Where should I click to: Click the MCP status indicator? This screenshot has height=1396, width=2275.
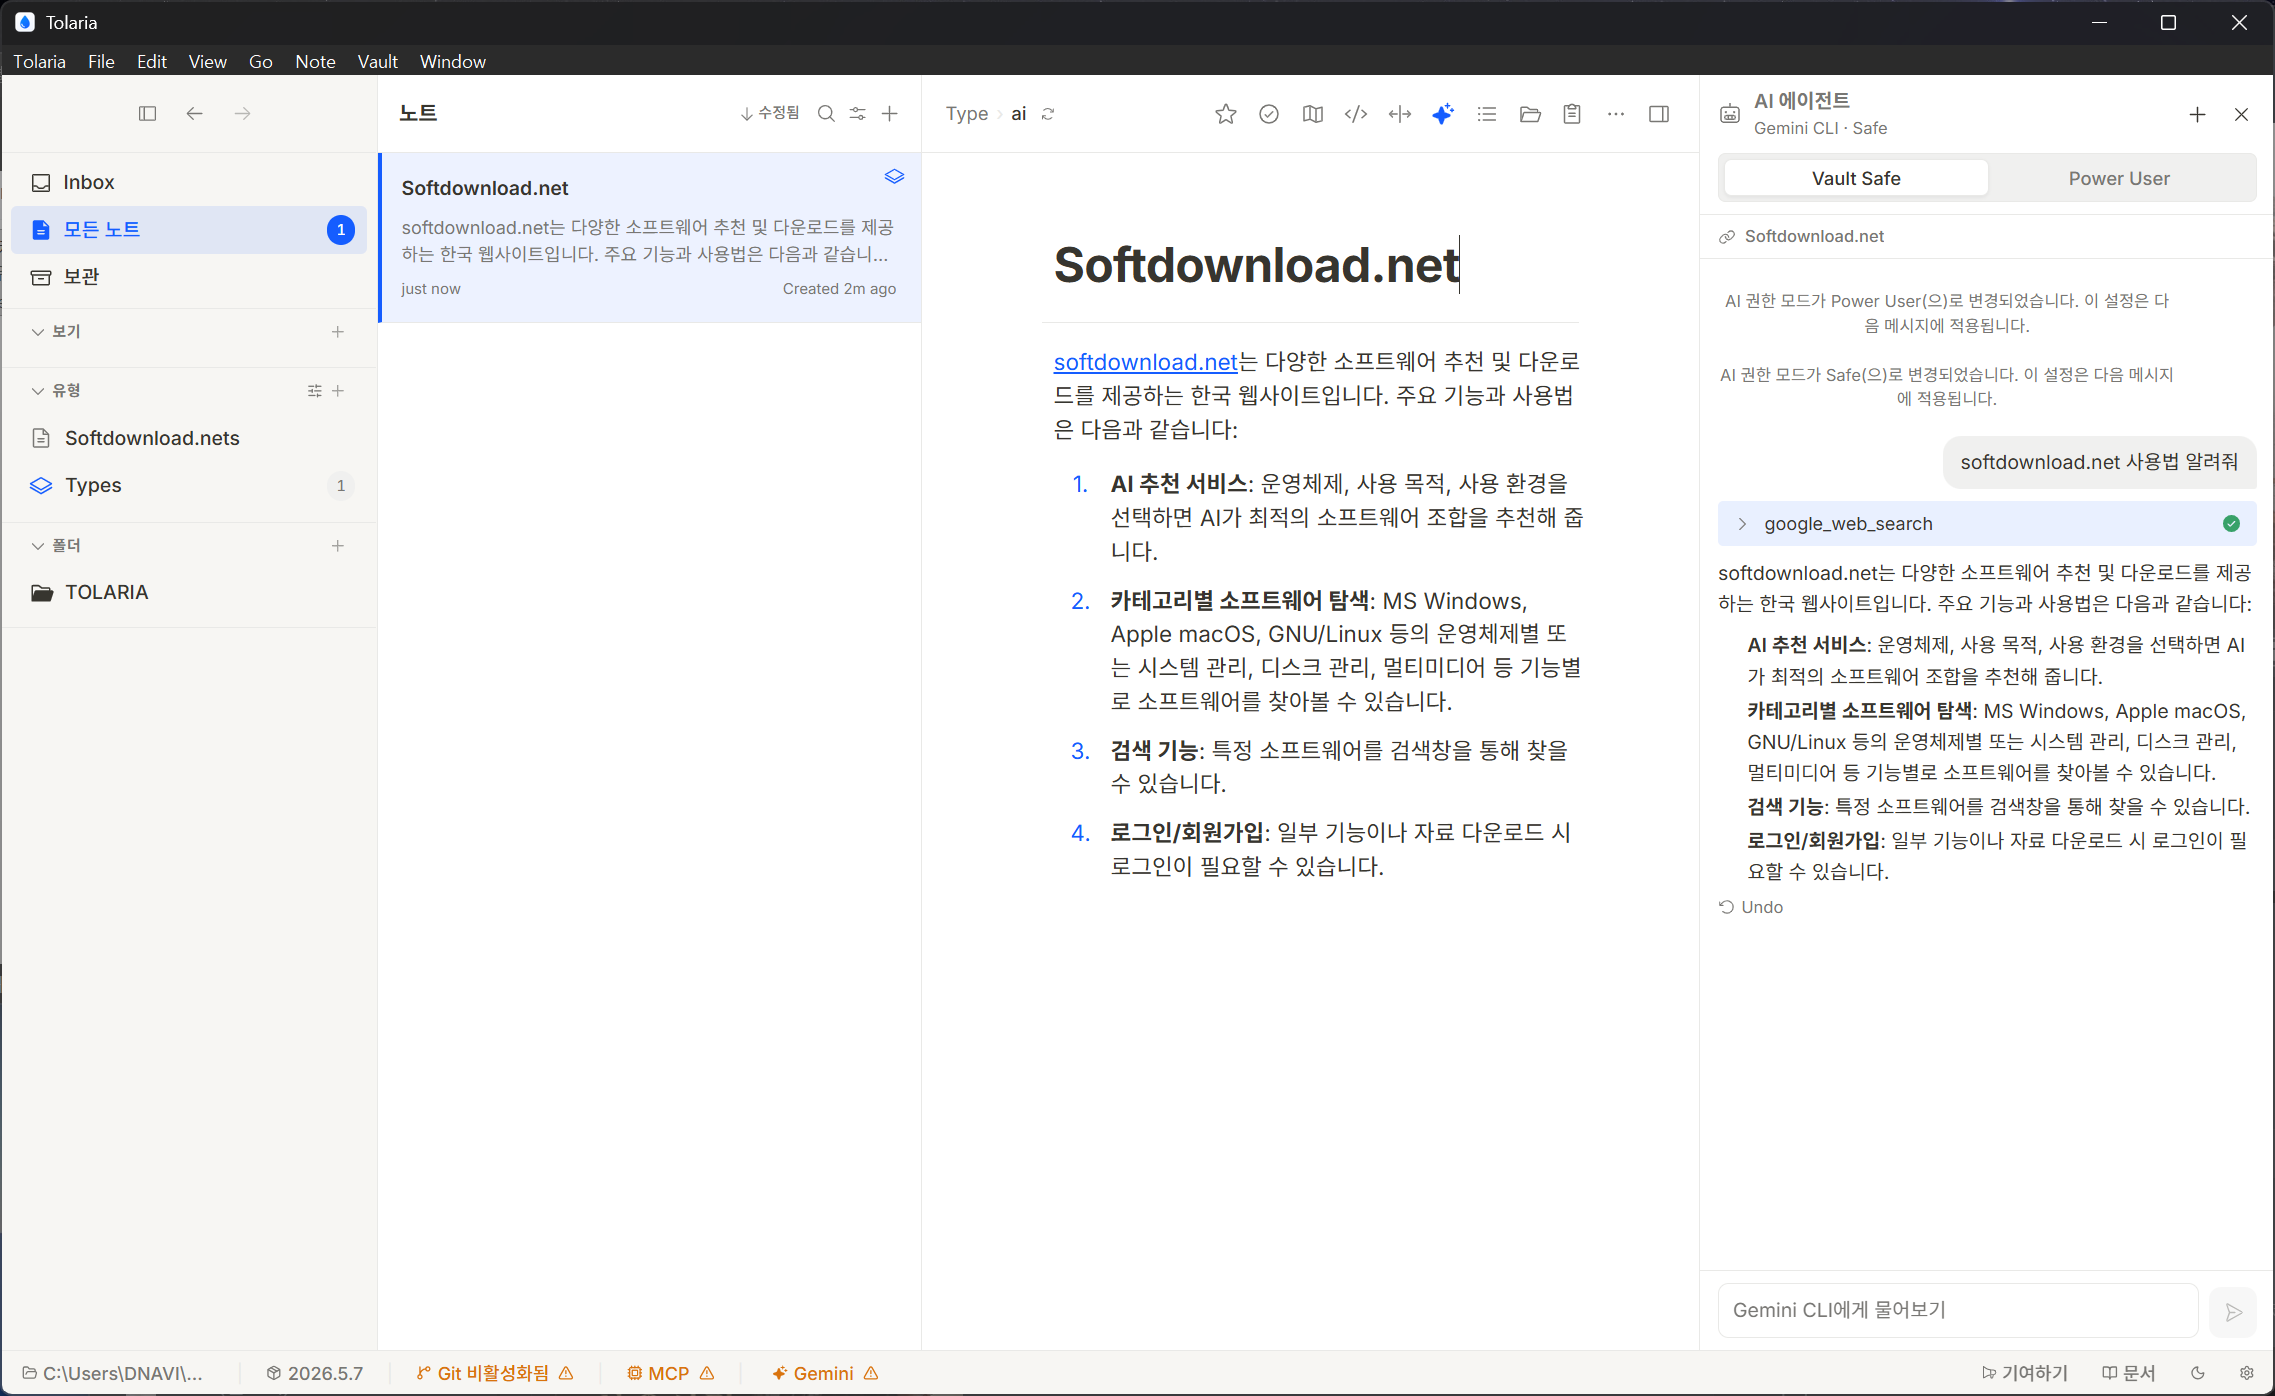coord(670,1373)
